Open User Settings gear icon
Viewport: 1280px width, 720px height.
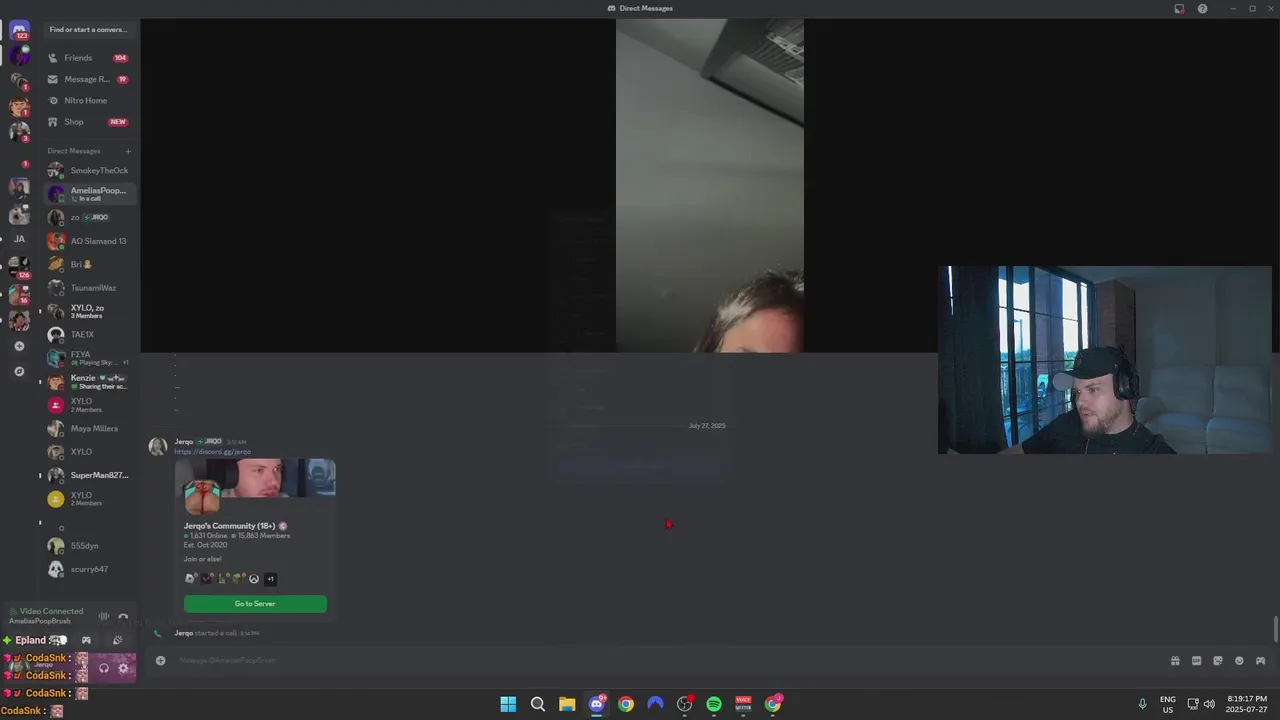click(124, 668)
